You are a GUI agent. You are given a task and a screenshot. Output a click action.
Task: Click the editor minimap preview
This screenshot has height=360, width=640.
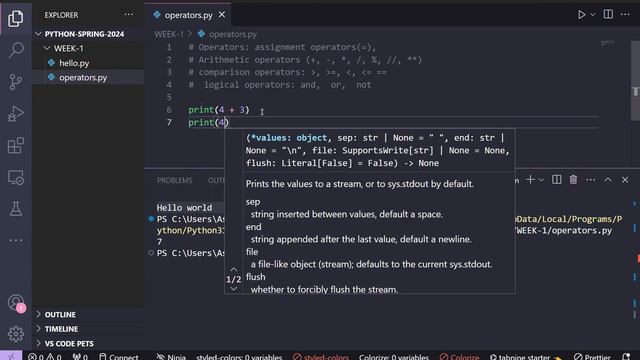tap(608, 42)
